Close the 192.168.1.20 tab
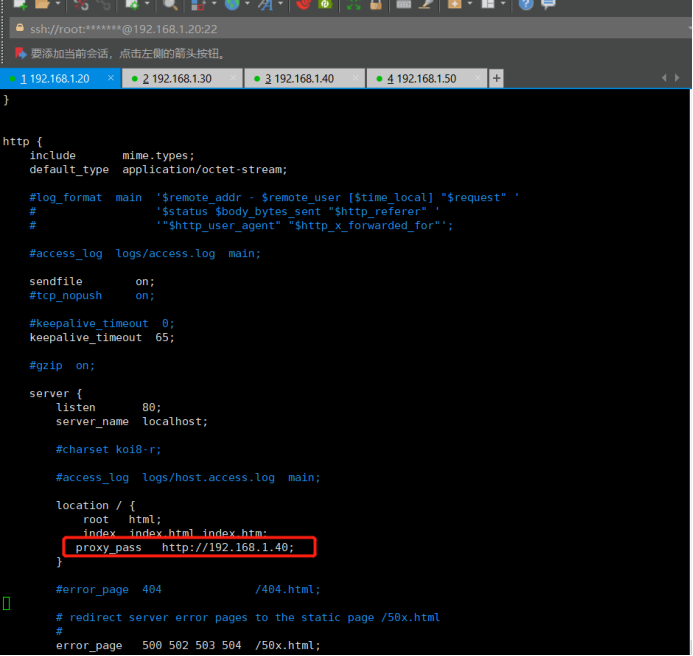Screen dimensions: 693x656 110,78
